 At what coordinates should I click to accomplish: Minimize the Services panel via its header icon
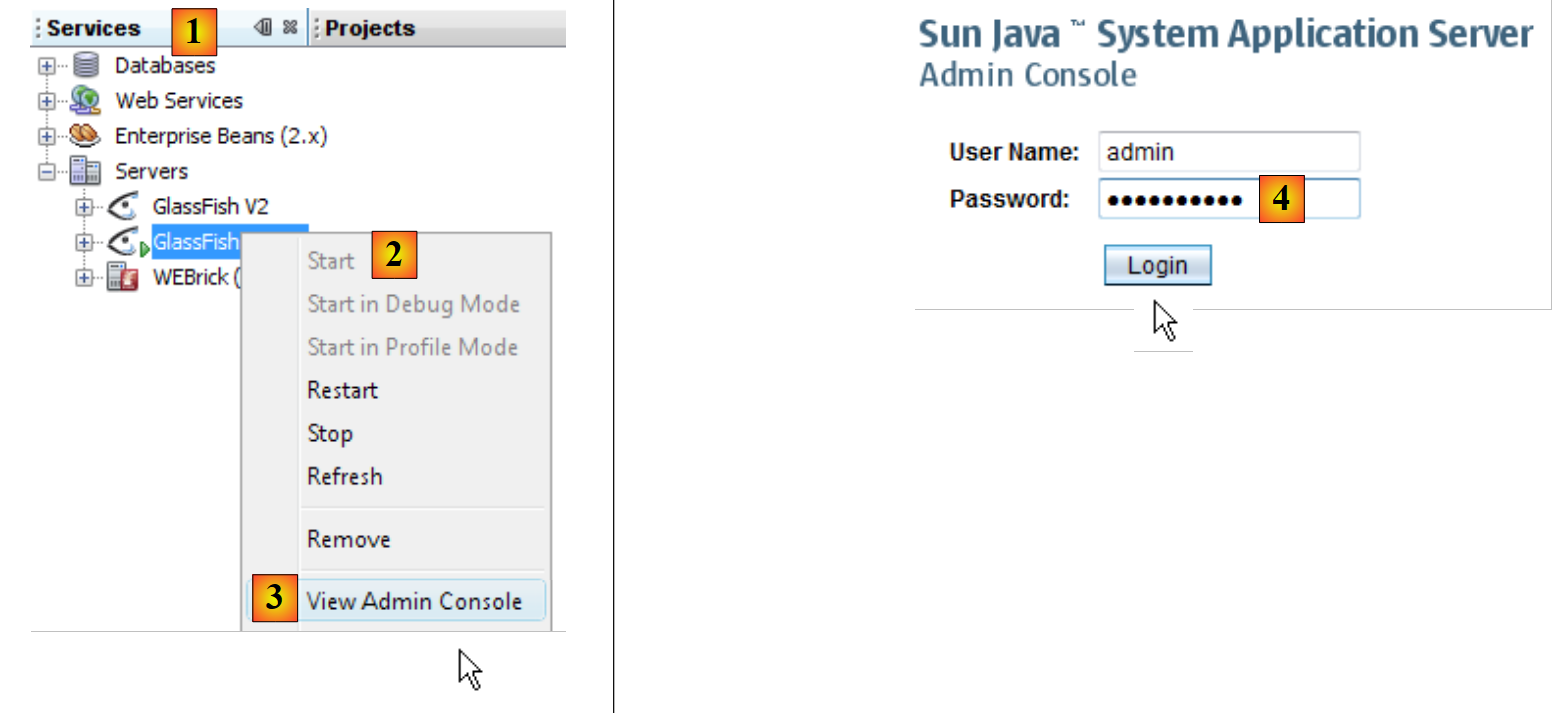263,28
